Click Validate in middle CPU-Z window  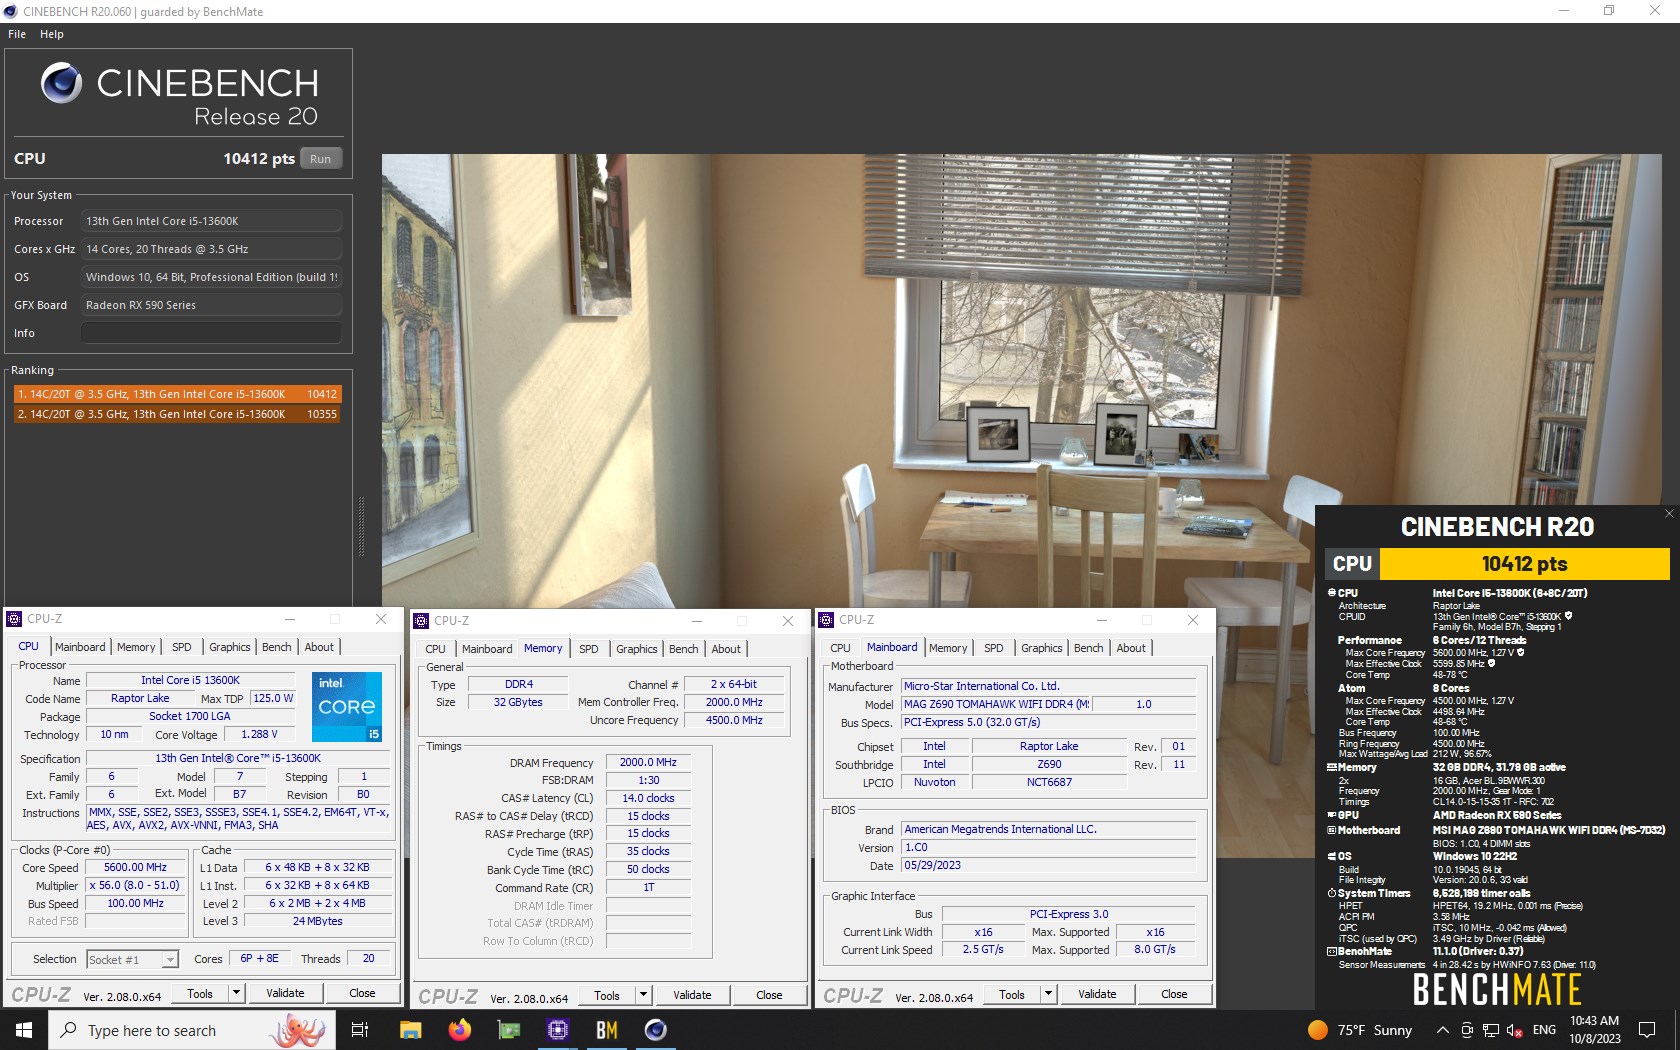(692, 995)
